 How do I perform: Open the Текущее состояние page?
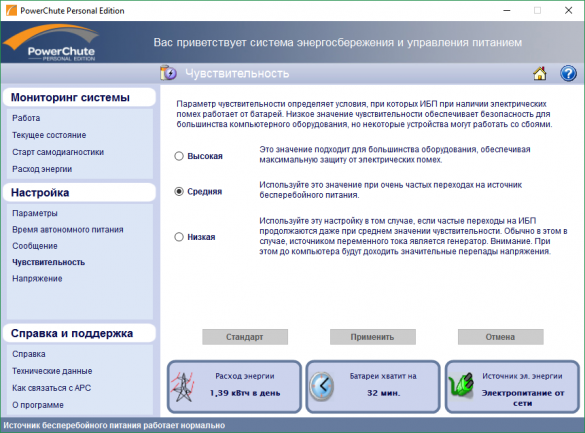tap(49, 135)
